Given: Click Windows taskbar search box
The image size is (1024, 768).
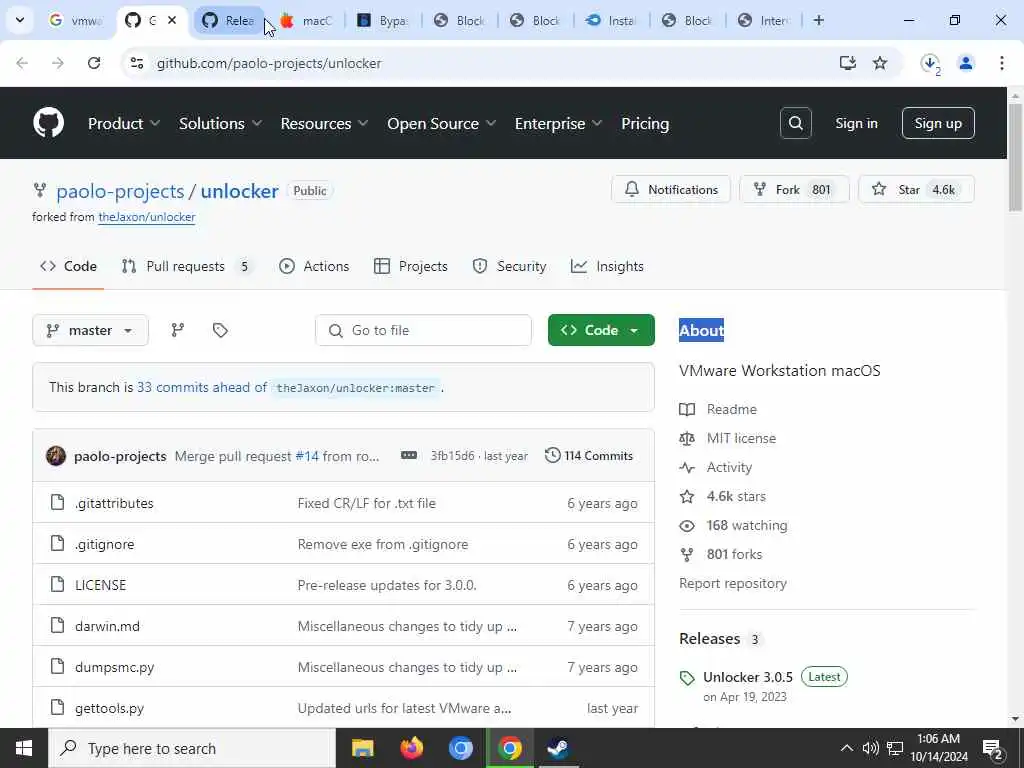Looking at the screenshot, I should coord(192,748).
